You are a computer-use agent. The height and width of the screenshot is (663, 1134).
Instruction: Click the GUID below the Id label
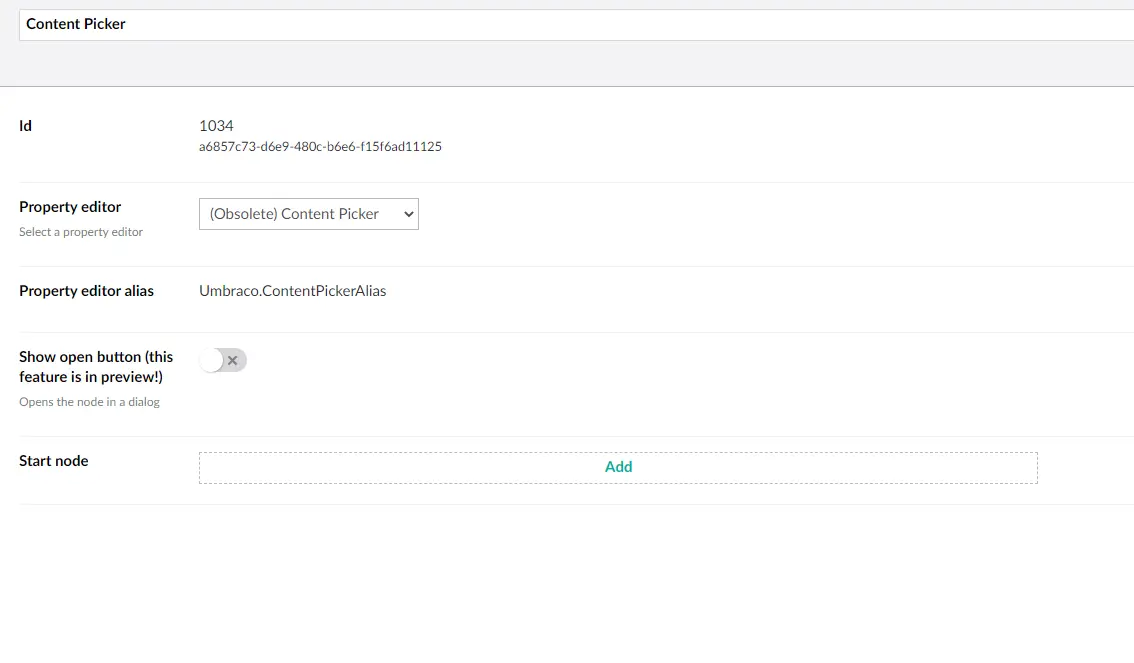(x=320, y=146)
